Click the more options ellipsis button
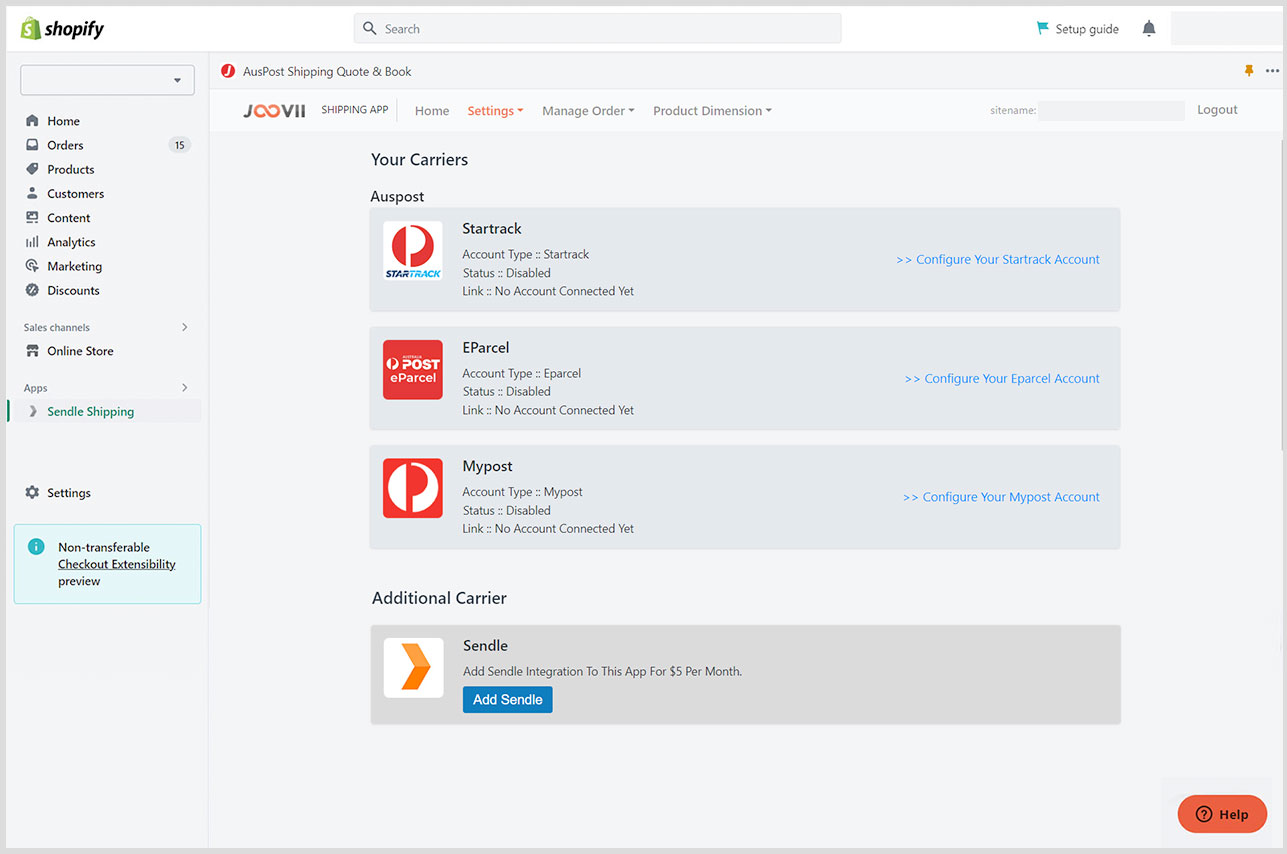 pos(1272,71)
